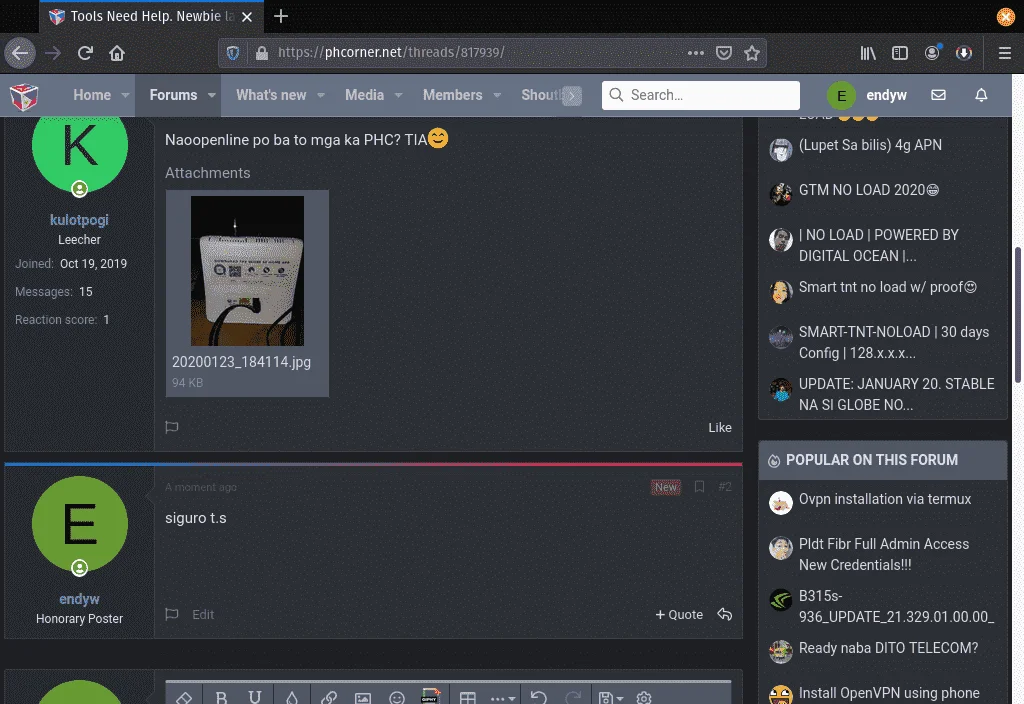Expand Home menu dropdown arrow
1024x704 pixels.
(125, 95)
